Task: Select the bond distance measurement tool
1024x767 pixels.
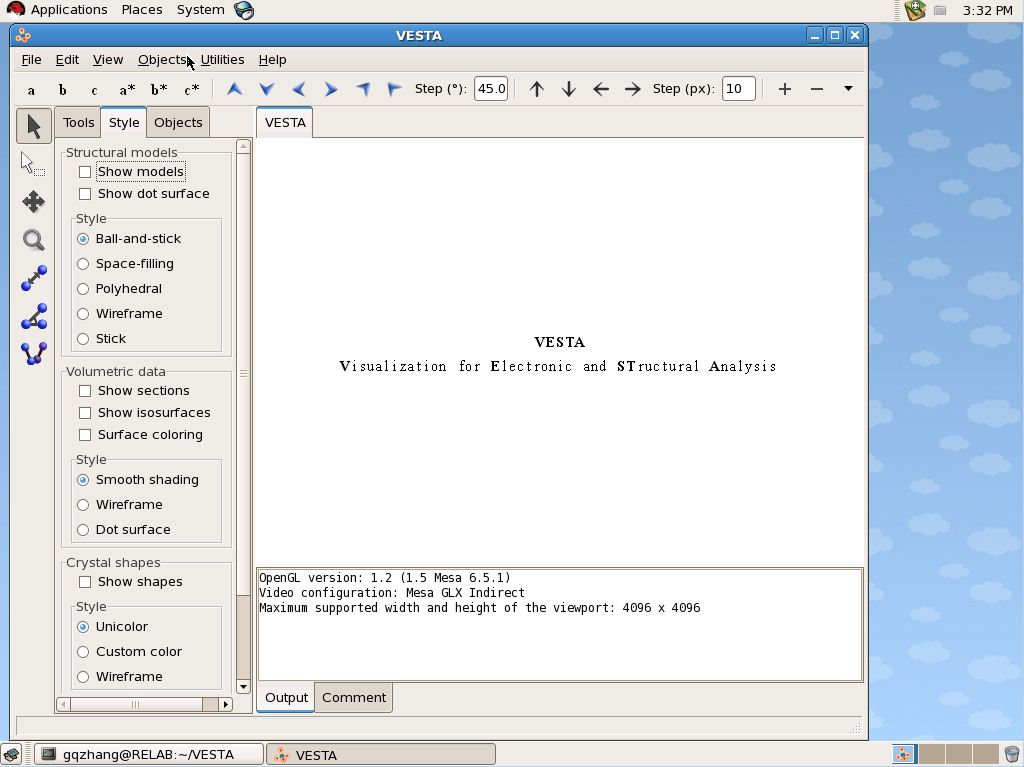Action: 33,278
